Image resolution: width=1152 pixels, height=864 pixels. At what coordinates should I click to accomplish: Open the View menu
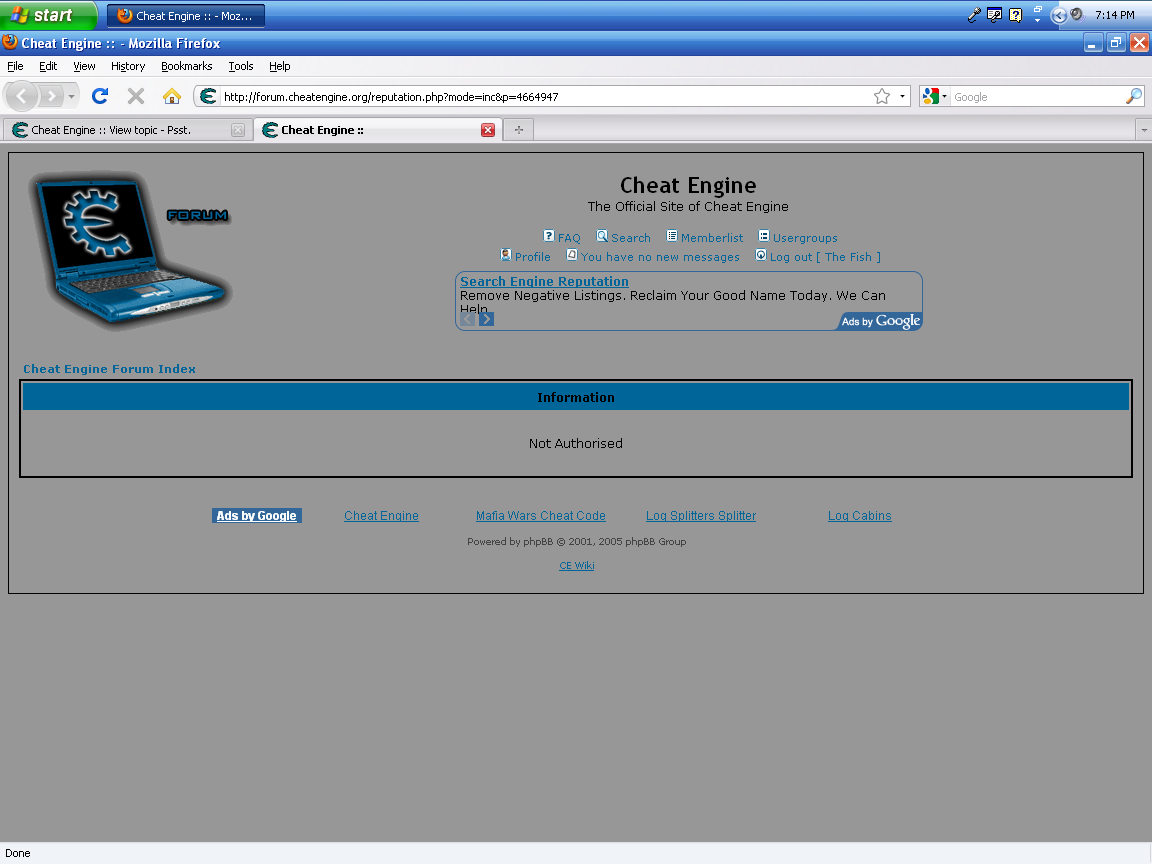84,66
